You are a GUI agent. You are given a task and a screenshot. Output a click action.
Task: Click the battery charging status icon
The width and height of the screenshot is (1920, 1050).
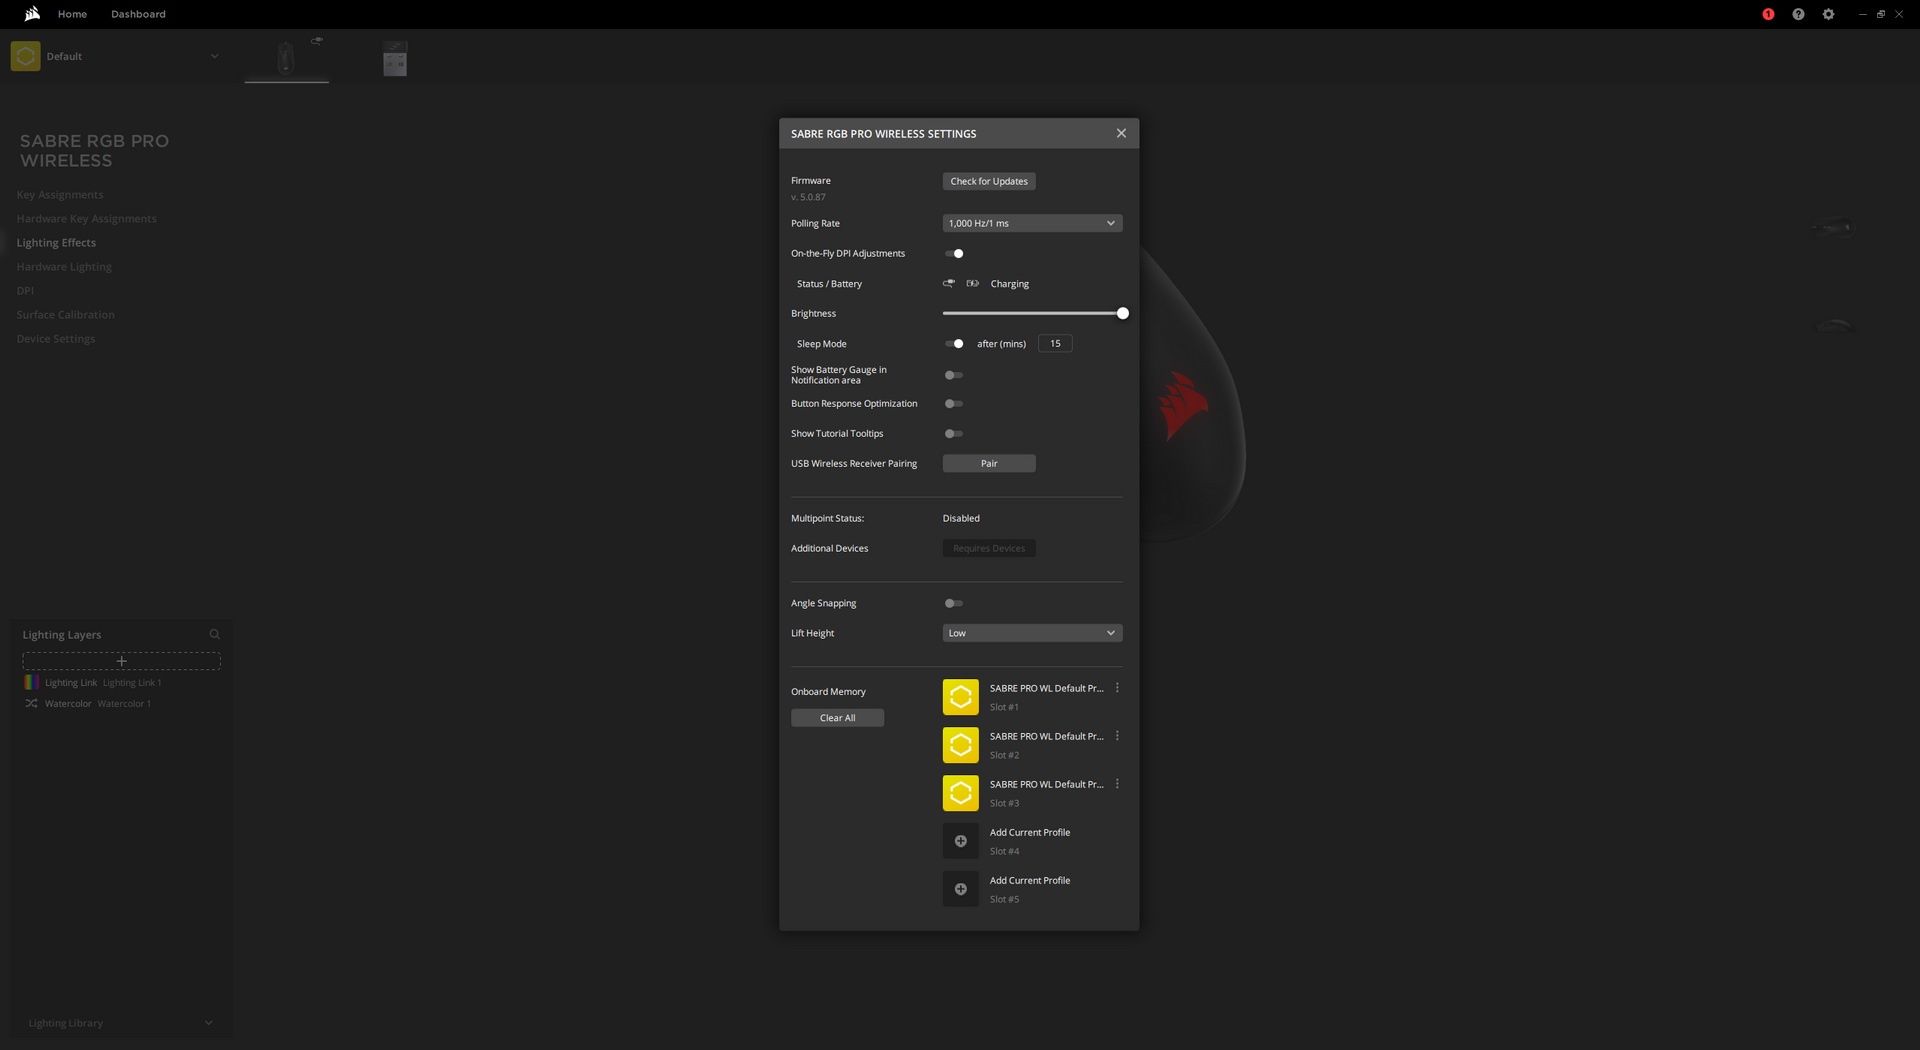[x=972, y=283]
